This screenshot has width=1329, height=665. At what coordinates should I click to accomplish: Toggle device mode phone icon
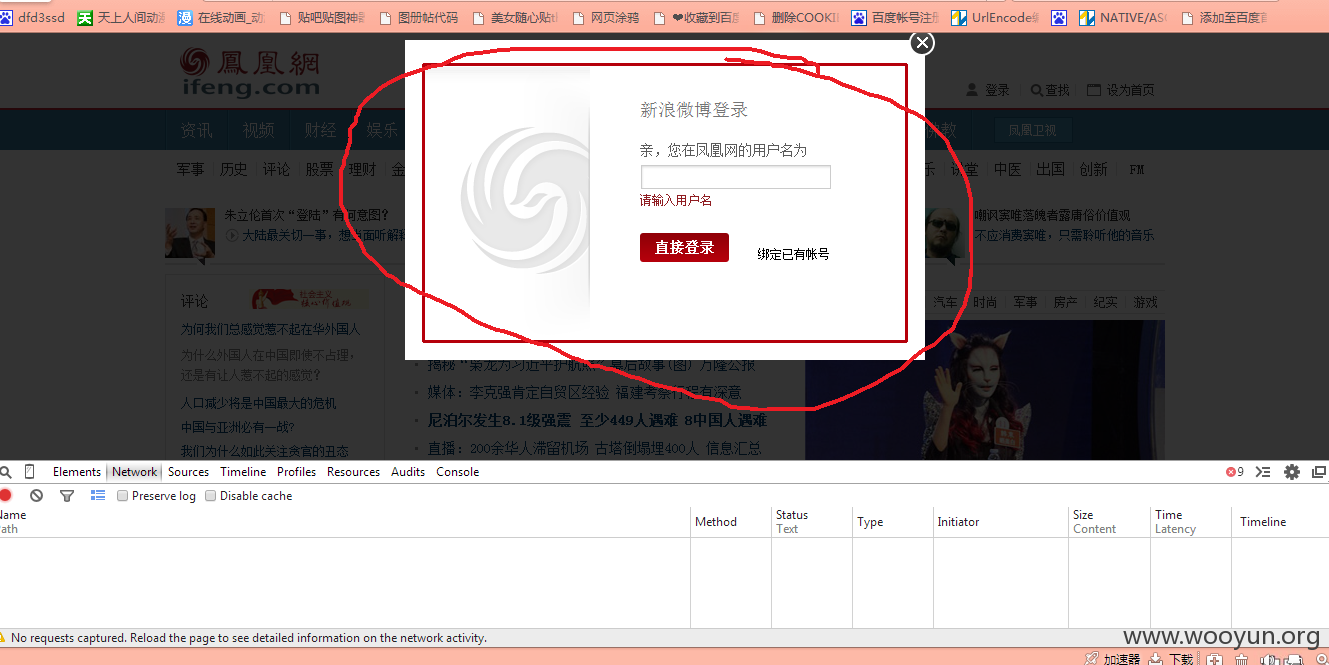pos(29,472)
